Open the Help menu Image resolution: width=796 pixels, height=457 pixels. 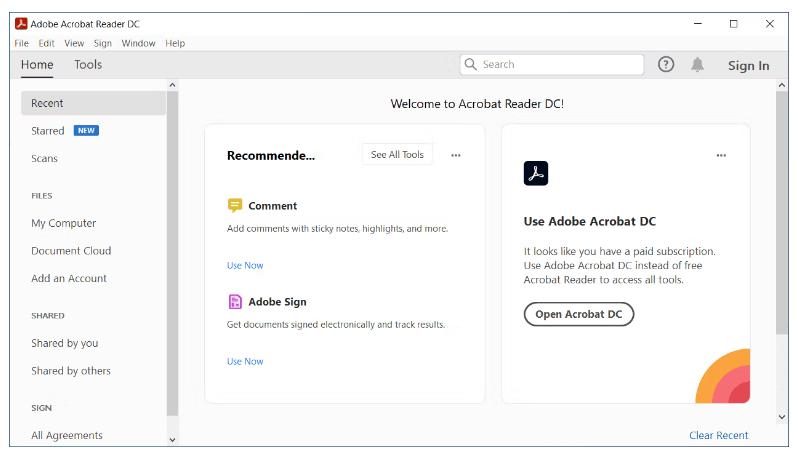(x=175, y=43)
